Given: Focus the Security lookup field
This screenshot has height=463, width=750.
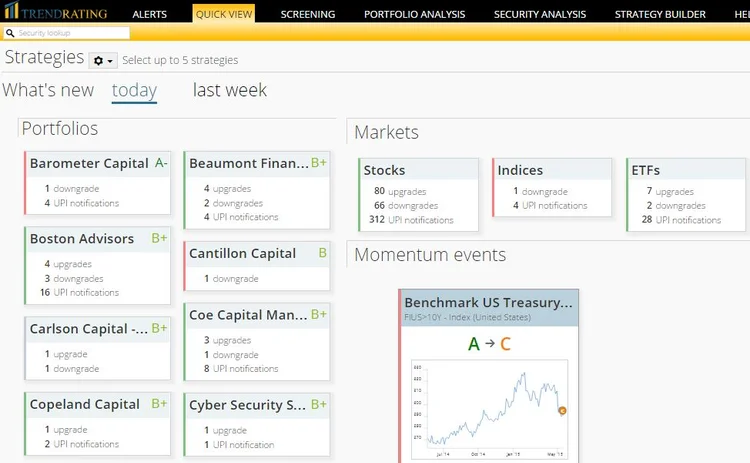Looking at the screenshot, I should [66, 33].
